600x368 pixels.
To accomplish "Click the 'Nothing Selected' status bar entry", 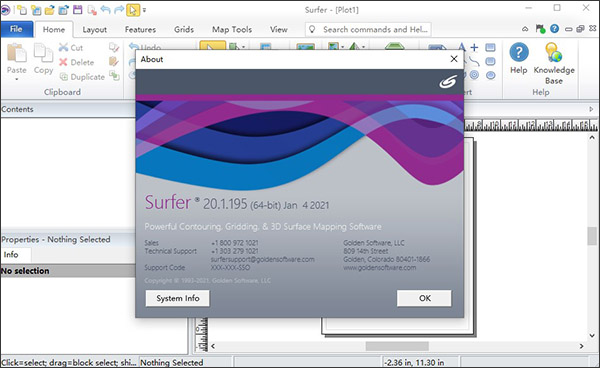I will click(171, 362).
